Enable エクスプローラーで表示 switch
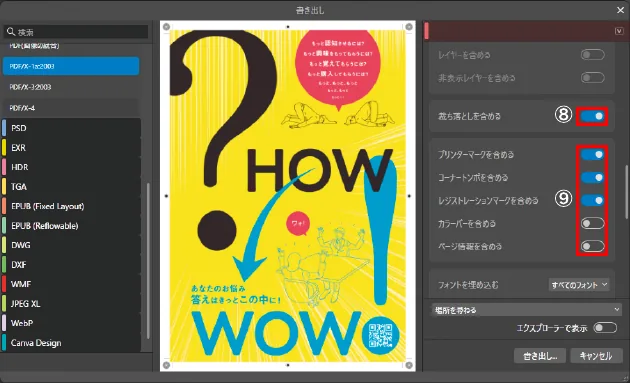630x383 pixels. click(x=605, y=328)
